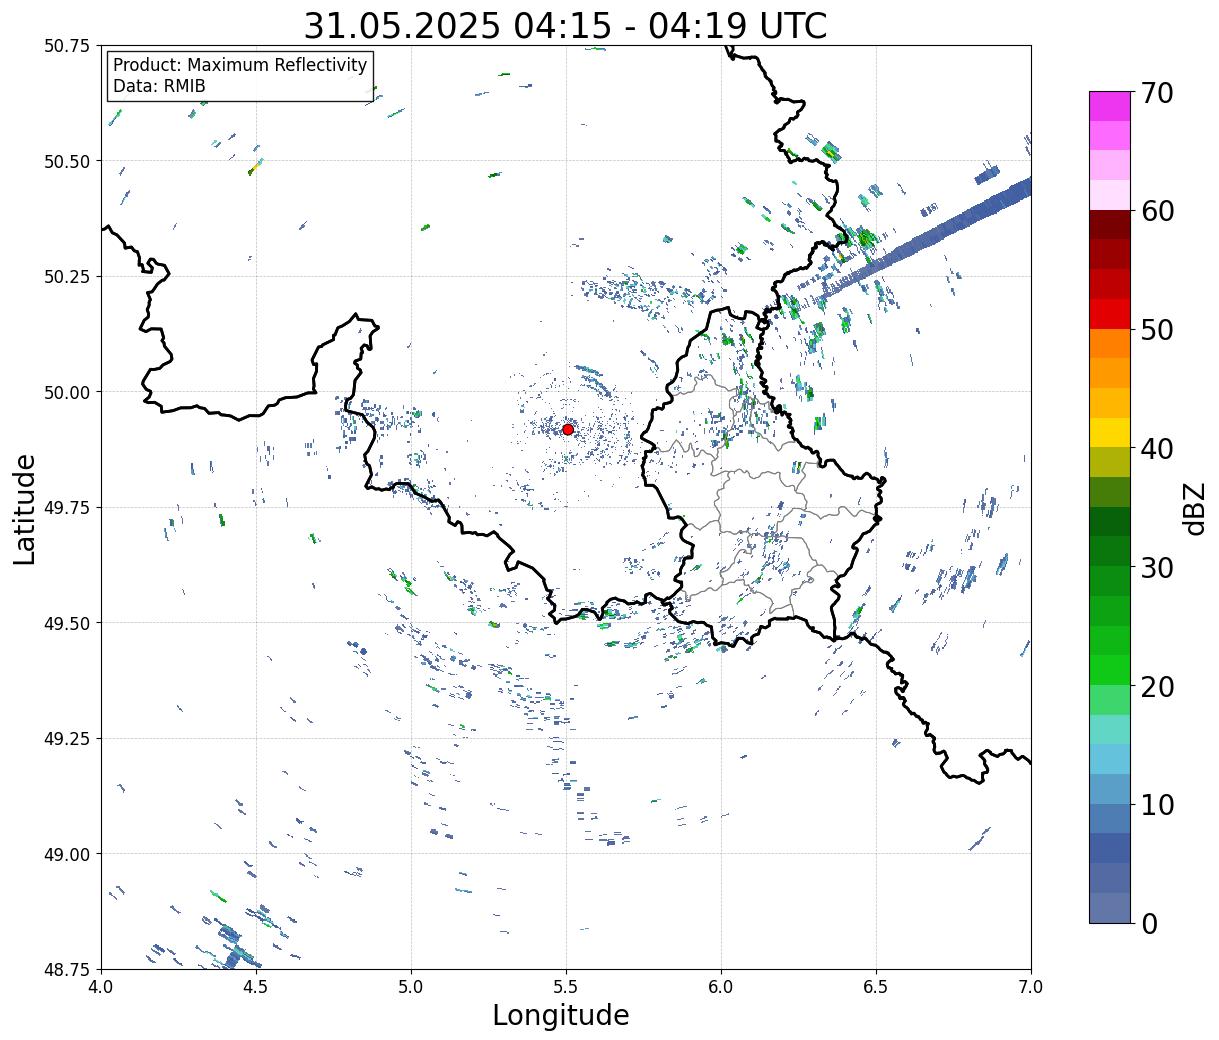
Task: Click the longitude tick label 4.0
Action: coord(101,987)
